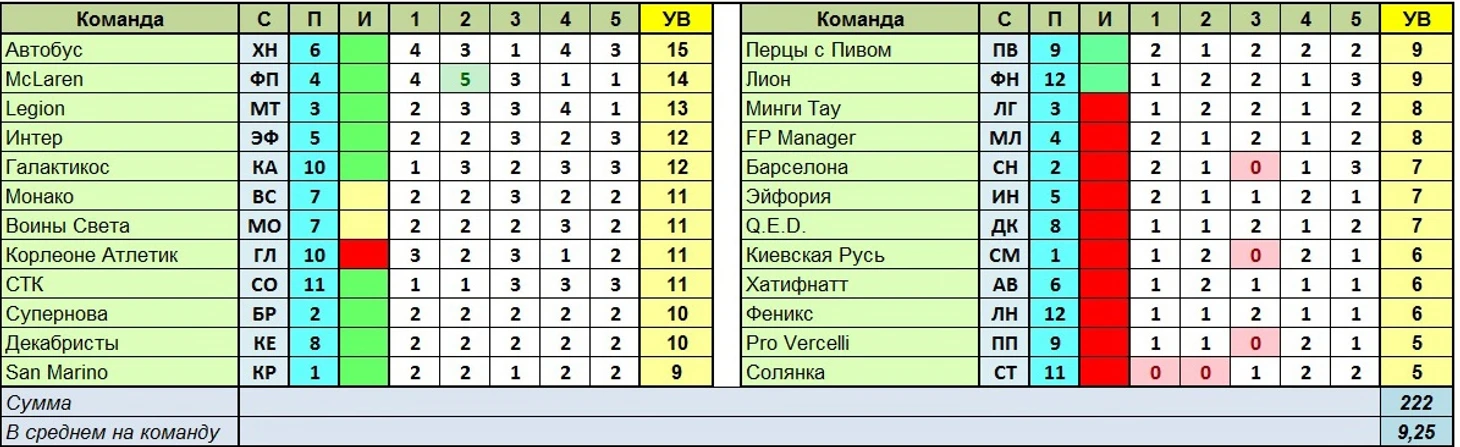Viewport: 1460px width, 447px height.
Task: Select the Солянка first zero cell
Action: pos(1155,373)
